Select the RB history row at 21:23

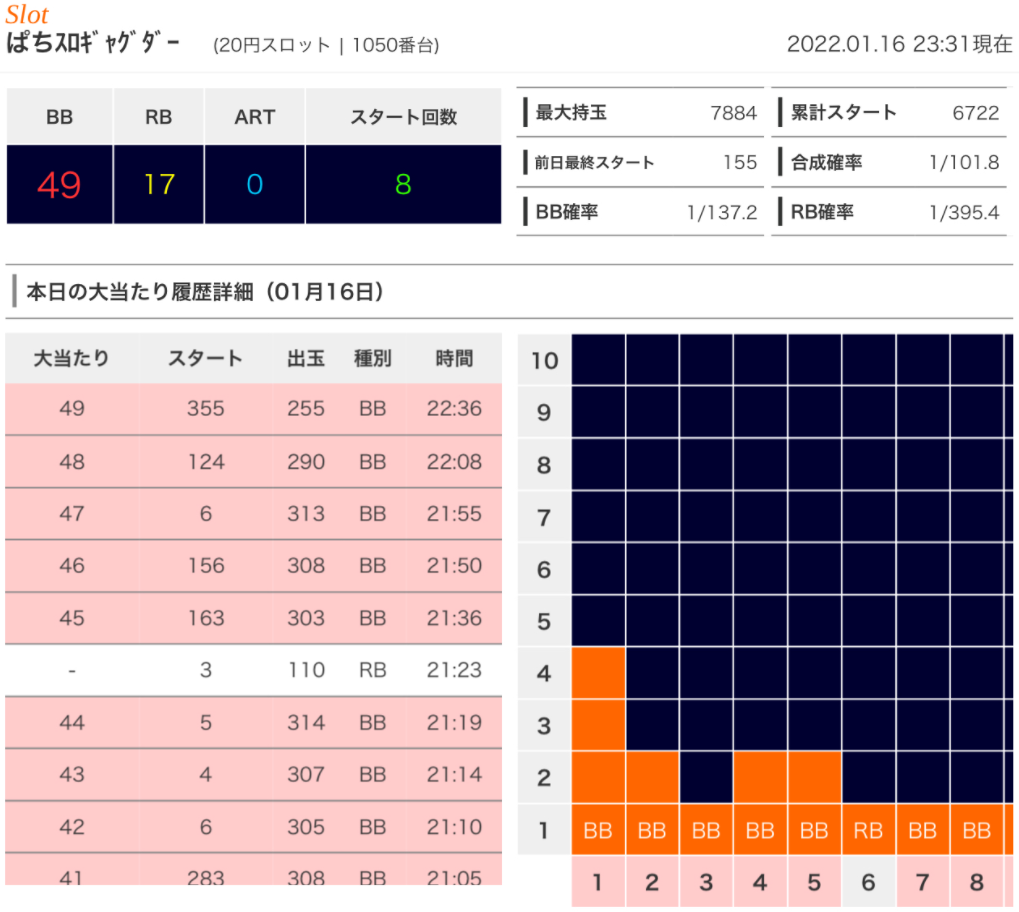coord(253,670)
